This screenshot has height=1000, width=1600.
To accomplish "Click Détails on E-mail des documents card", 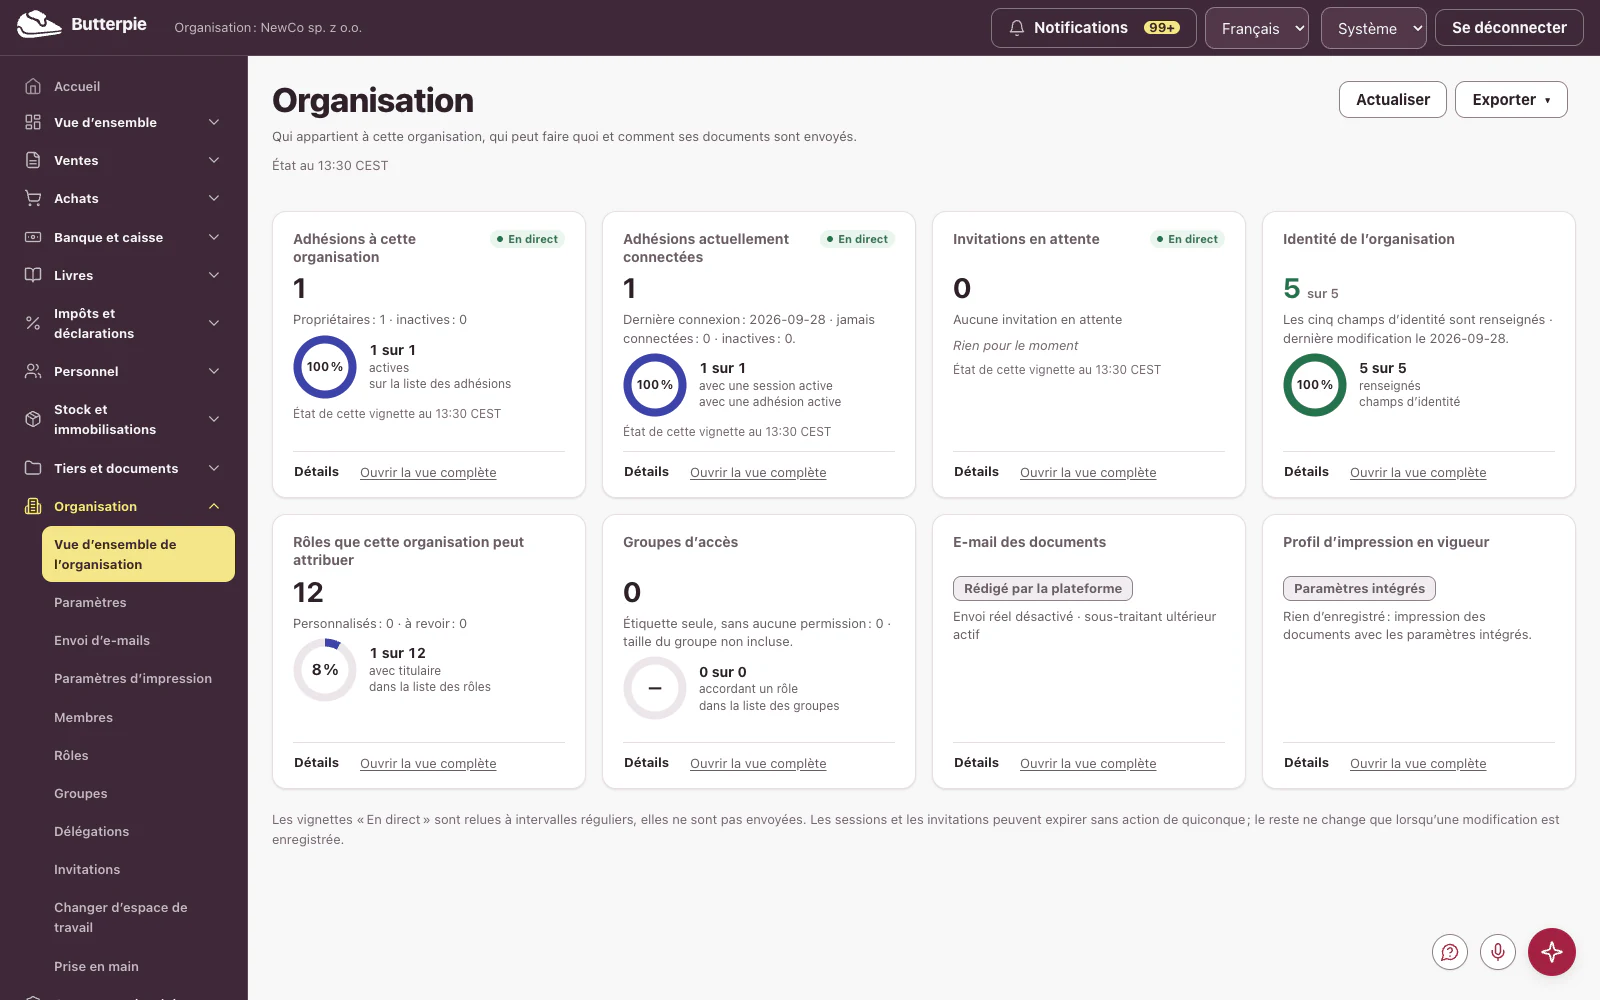I will point(976,762).
